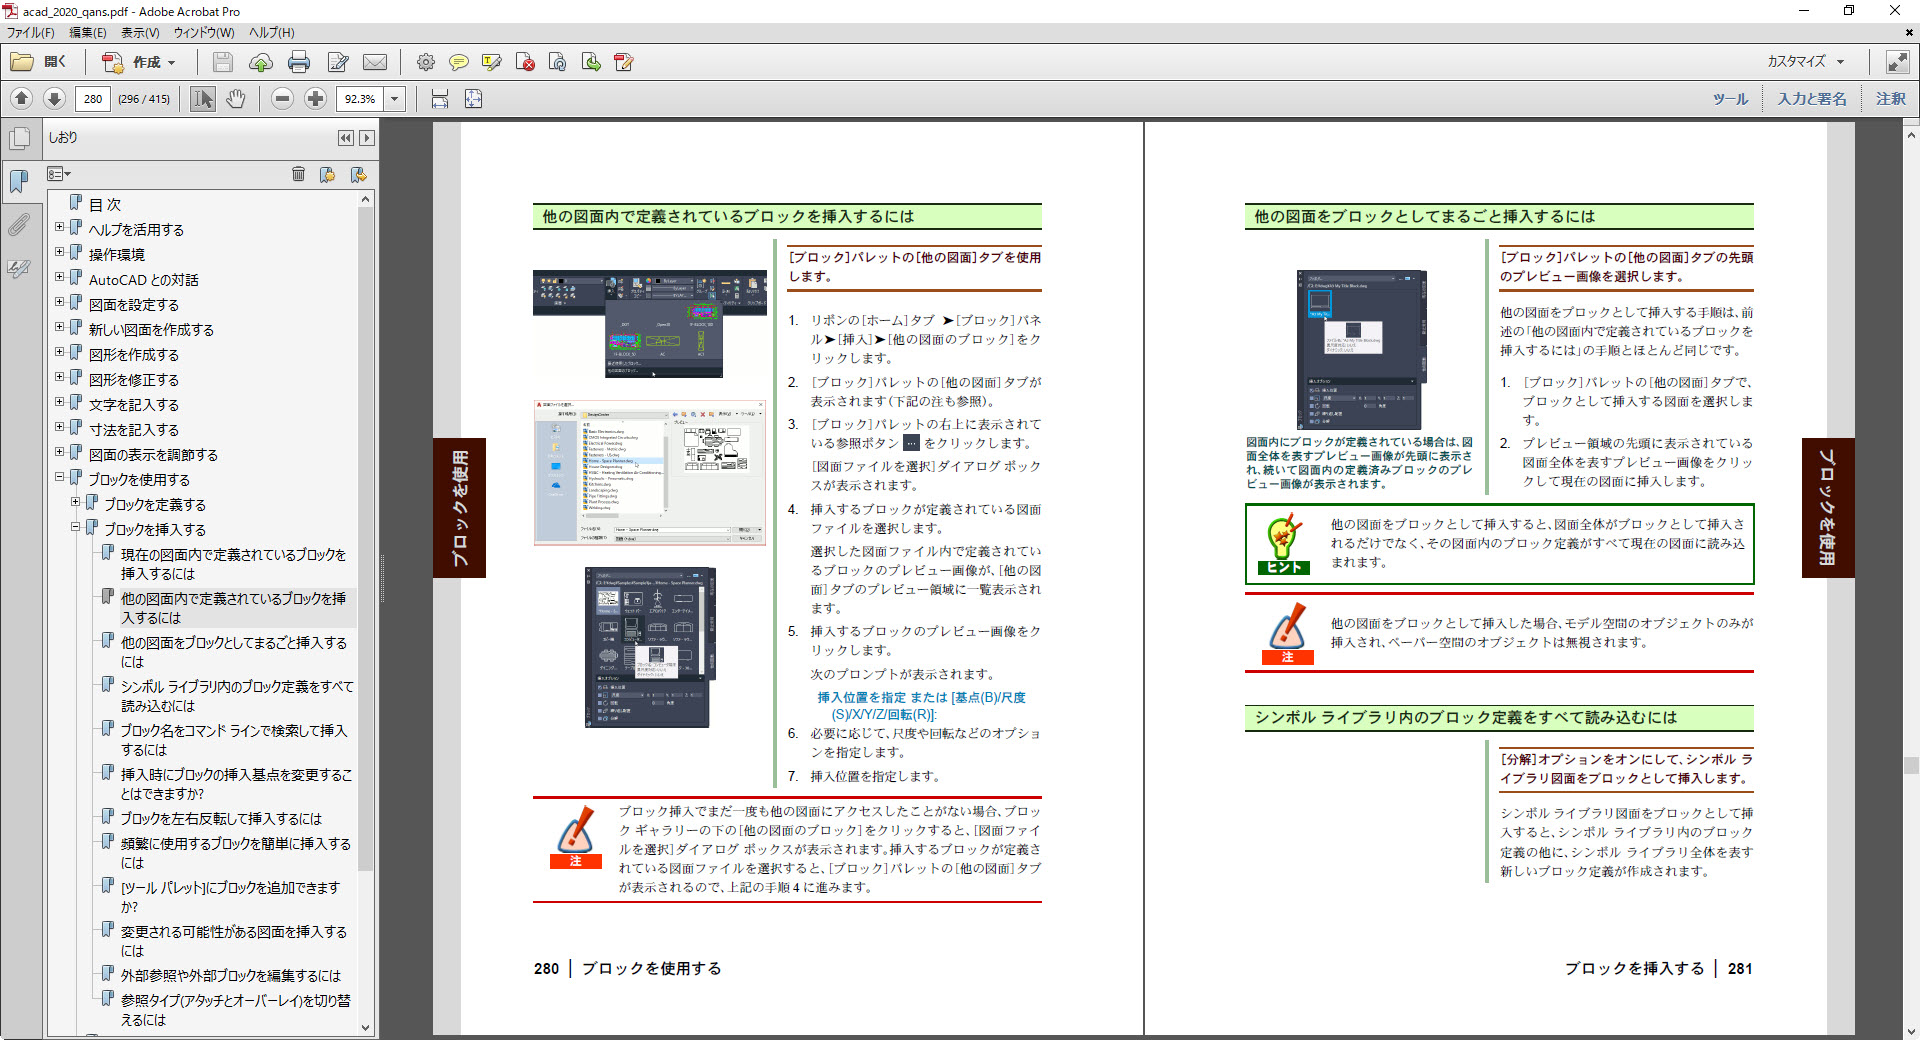Delete the selected bookmark with trash icon

[x=298, y=174]
